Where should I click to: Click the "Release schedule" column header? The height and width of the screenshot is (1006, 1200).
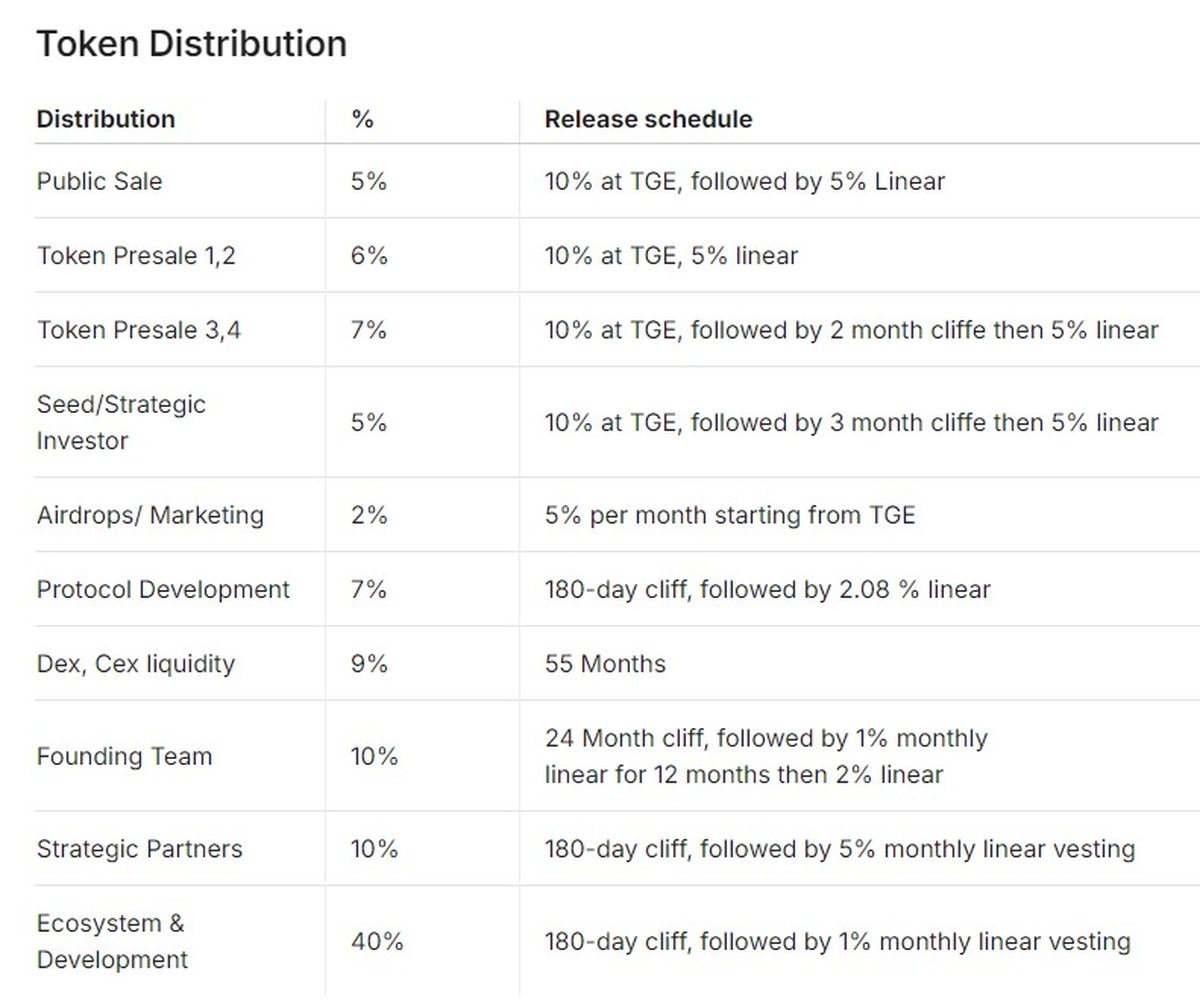coord(648,119)
